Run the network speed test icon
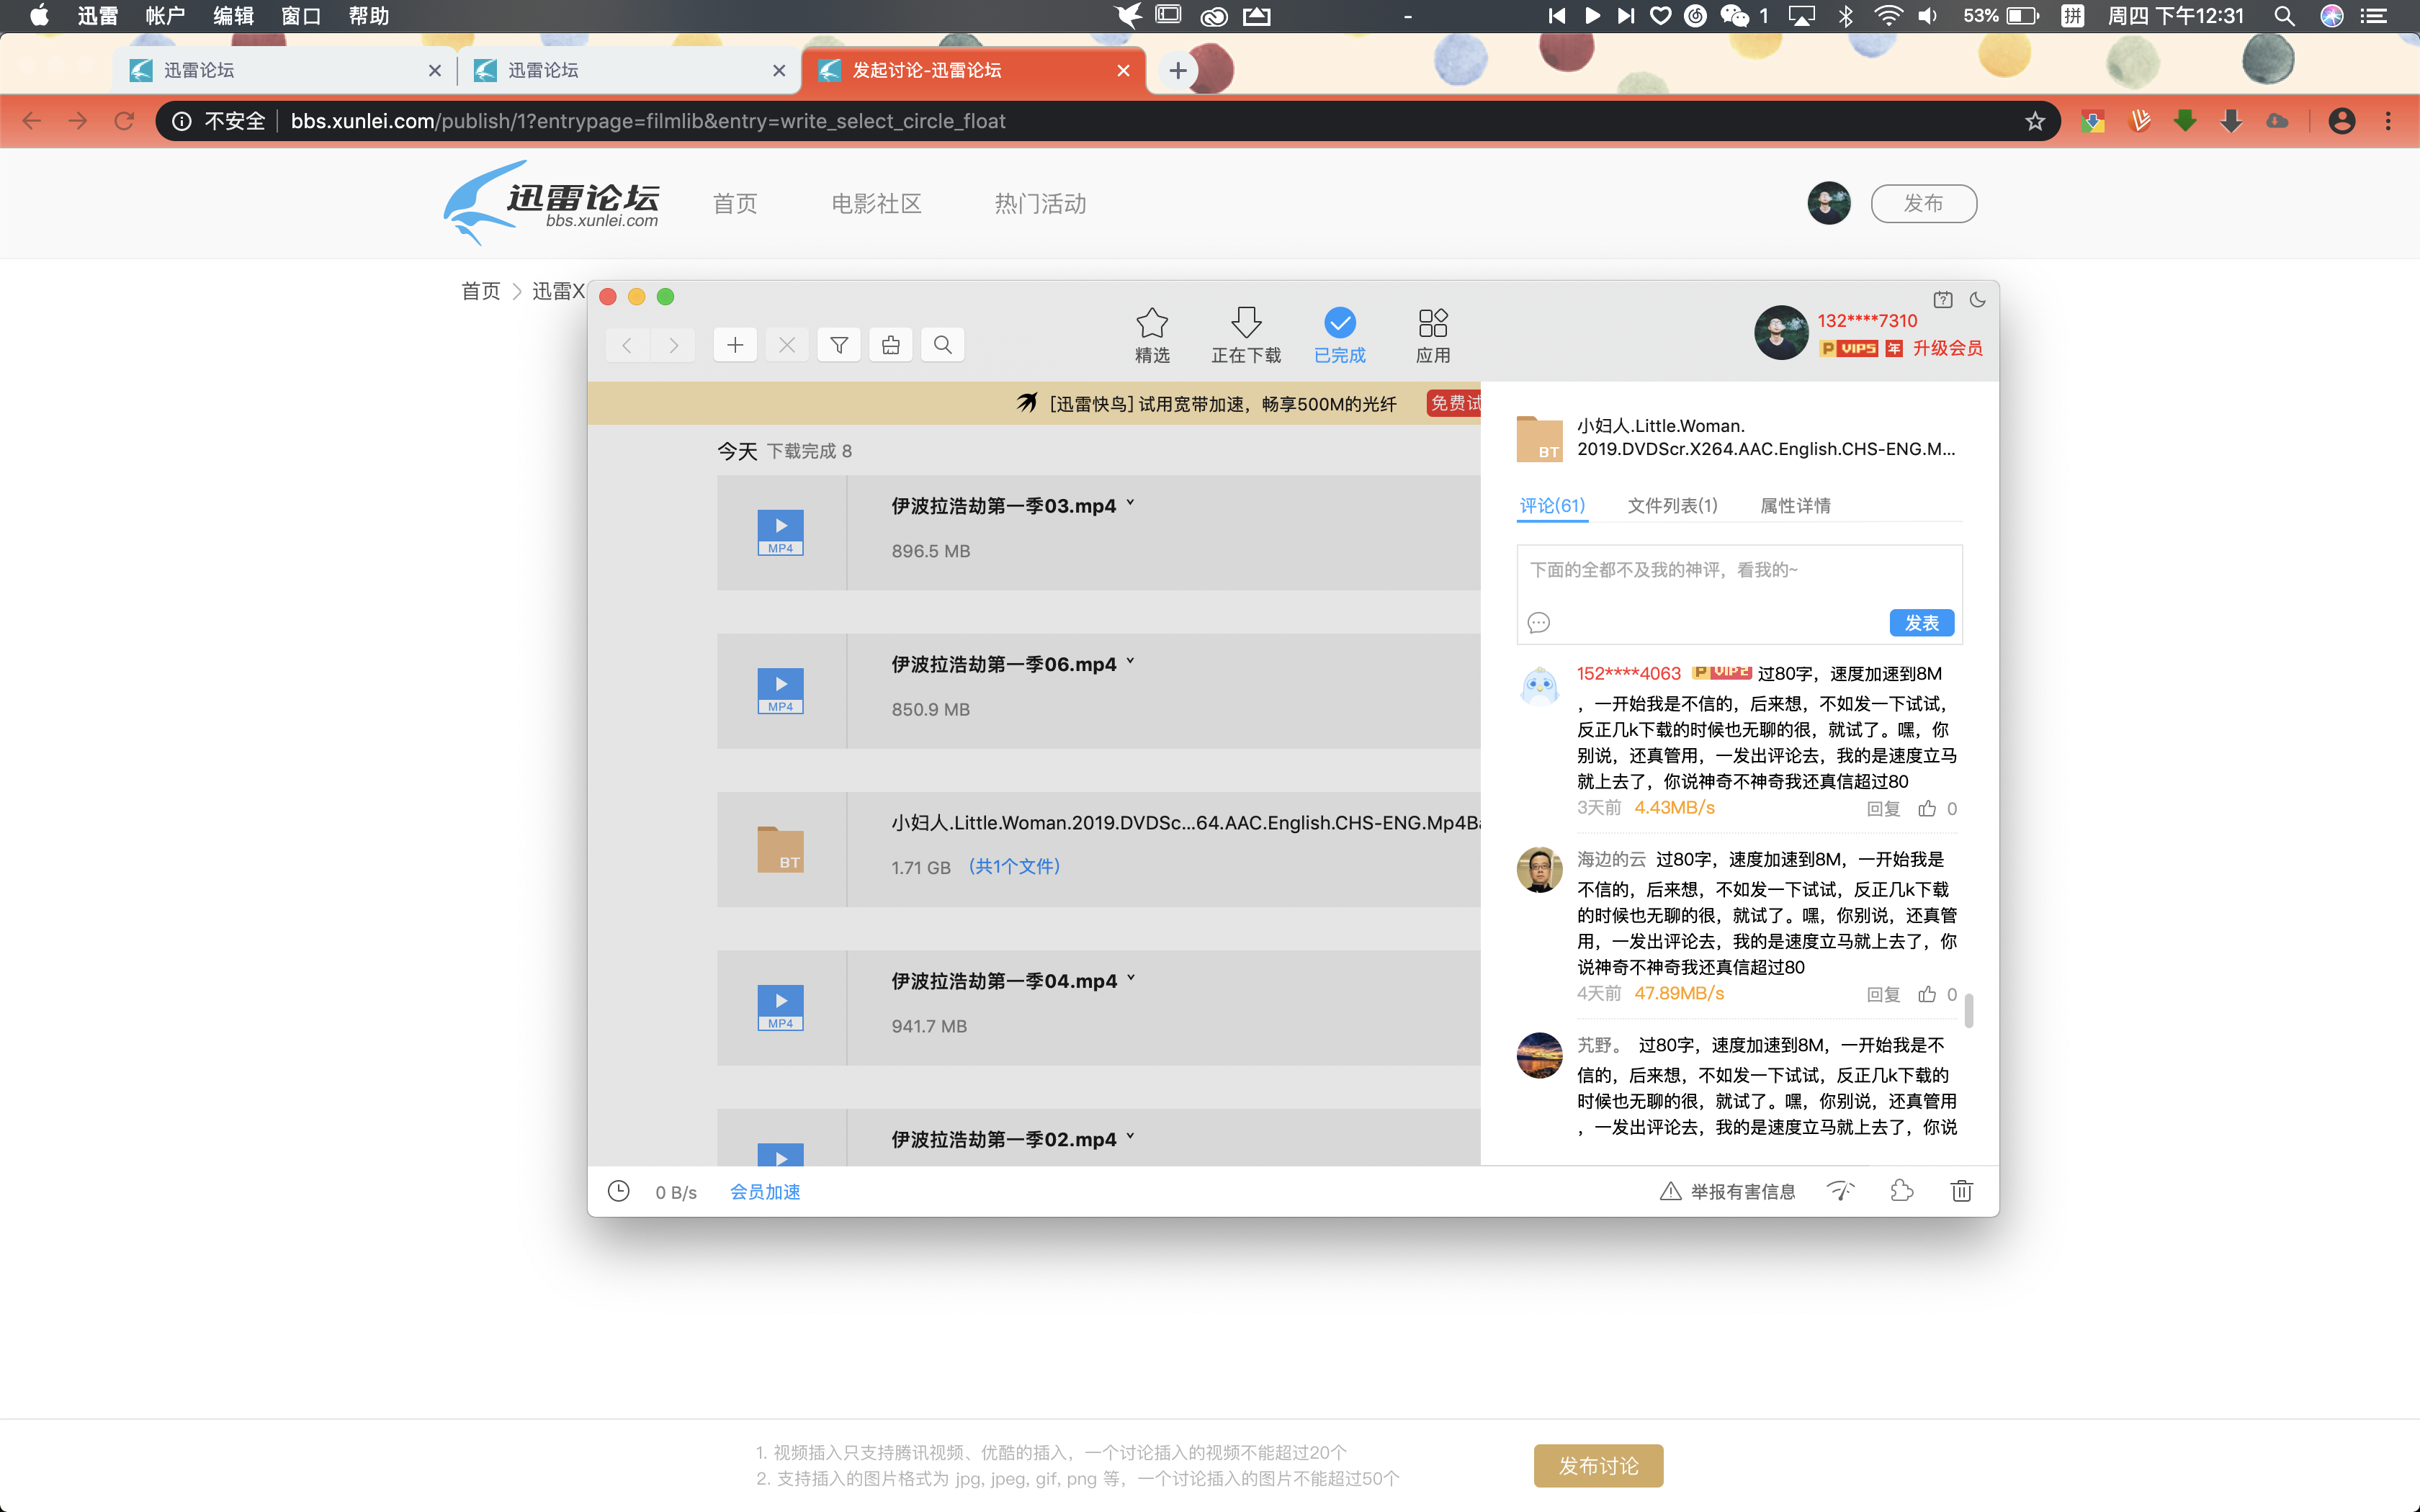Viewport: 2420px width, 1512px height. (1840, 1191)
